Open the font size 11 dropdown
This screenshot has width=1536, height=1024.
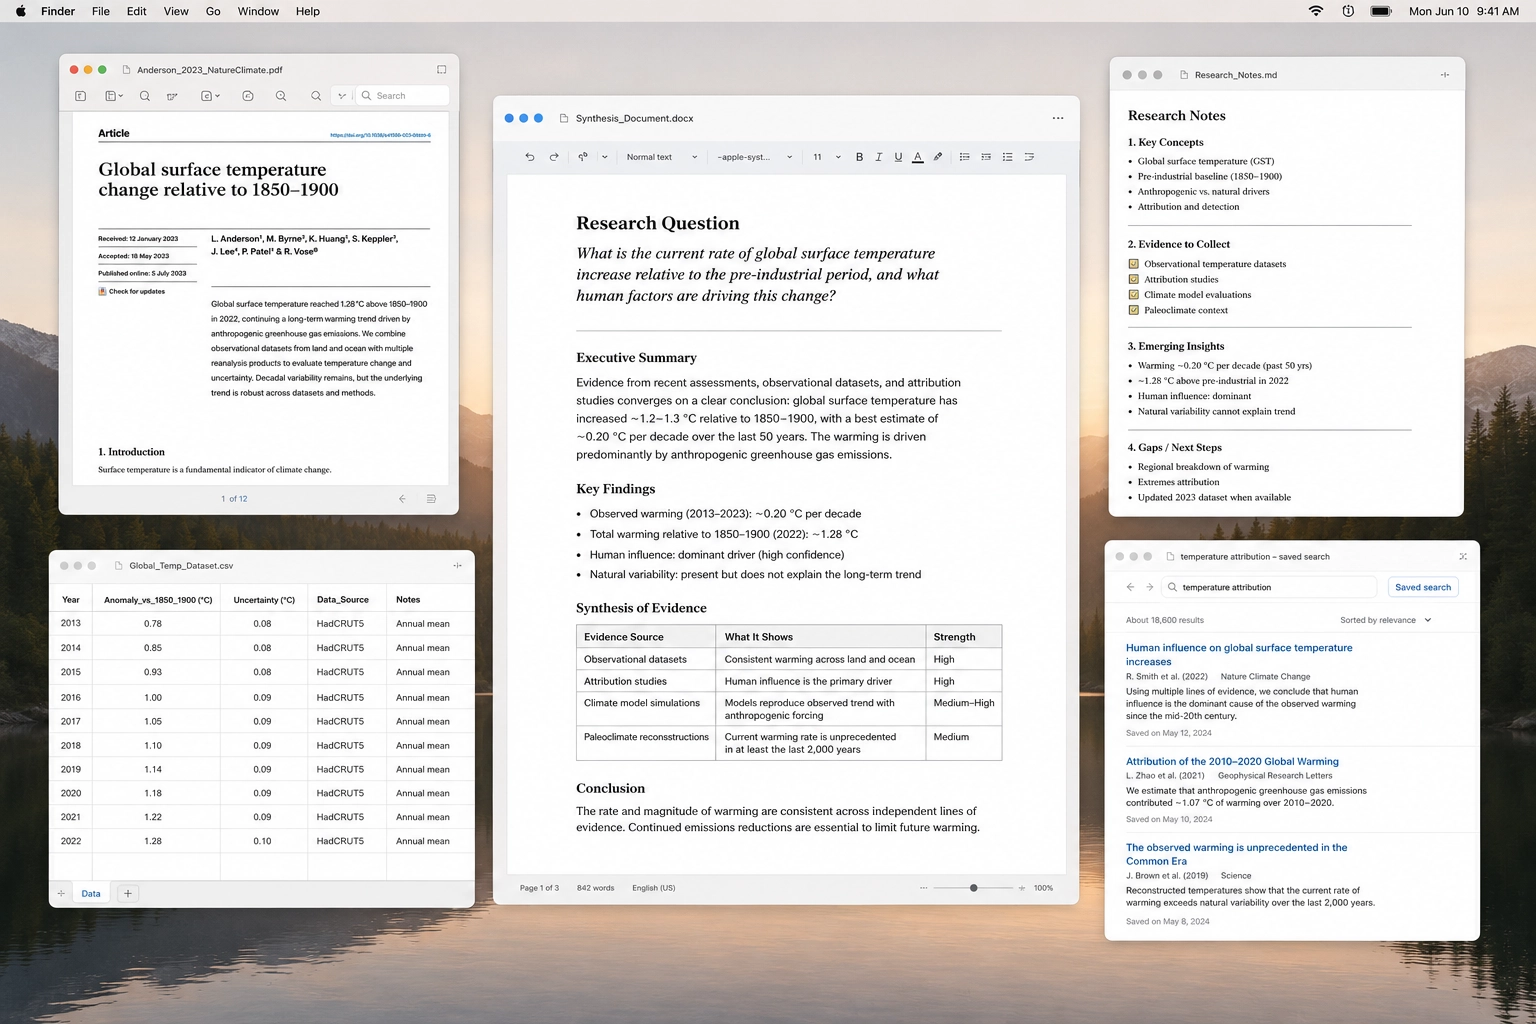click(826, 157)
